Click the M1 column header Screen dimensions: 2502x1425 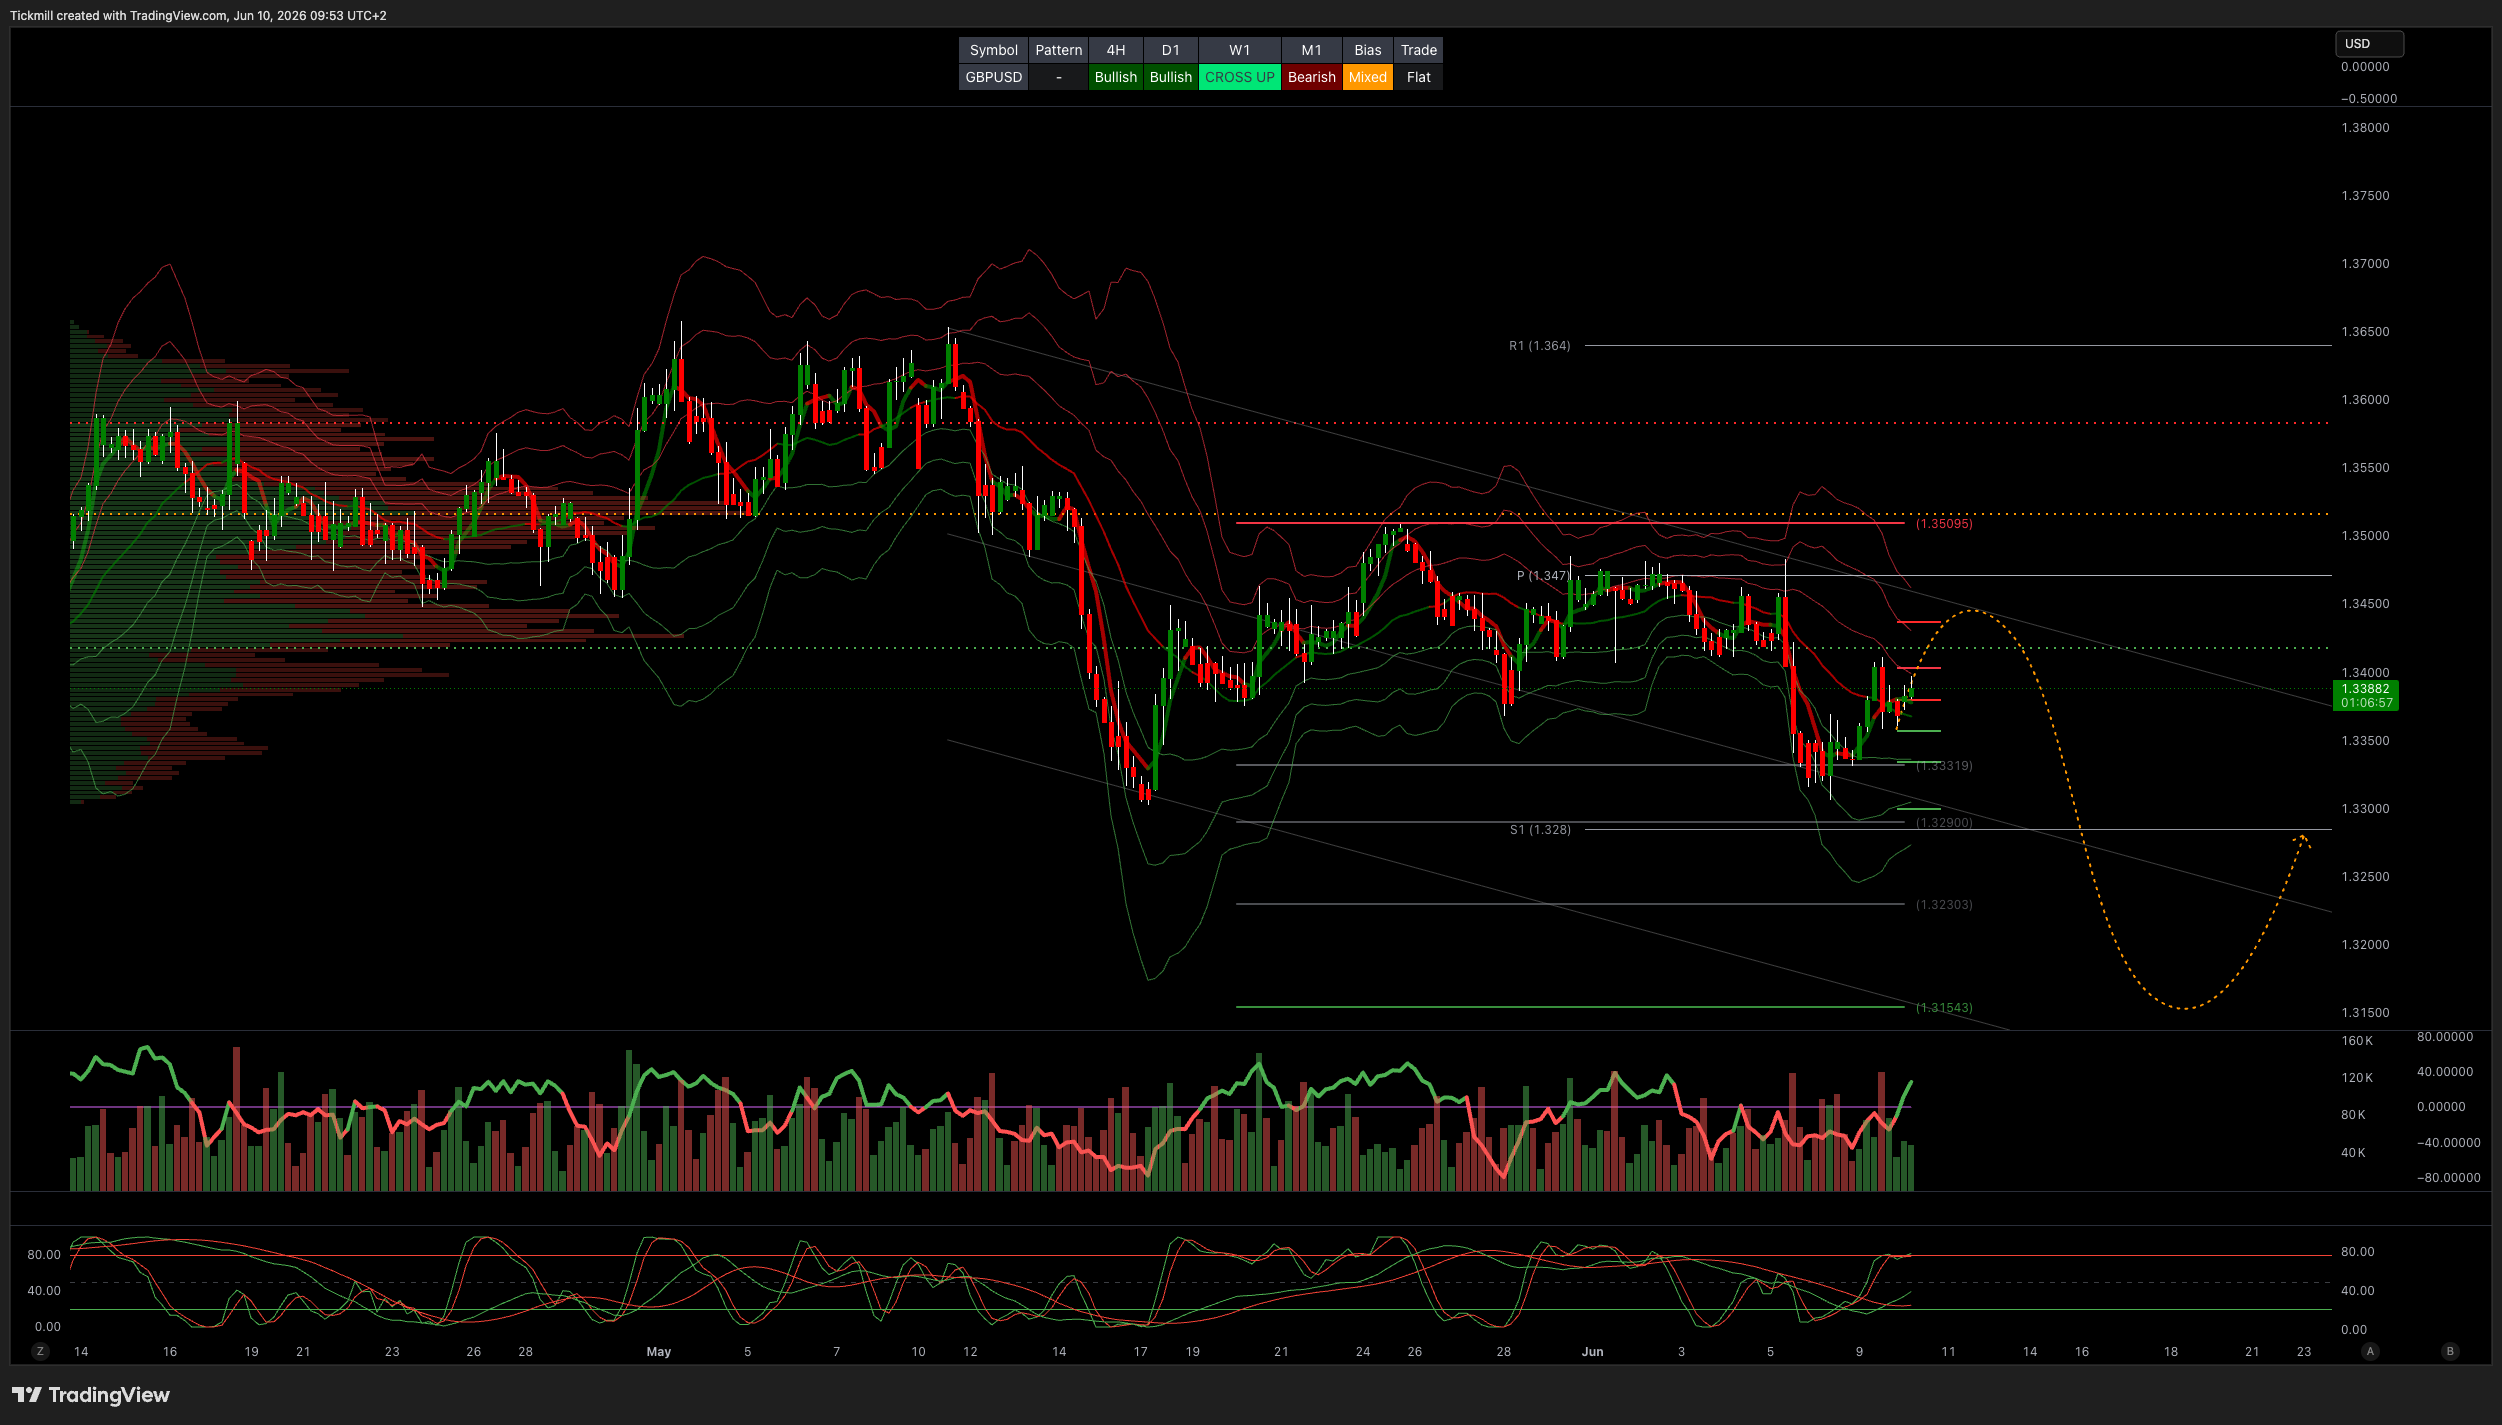pos(1311,50)
